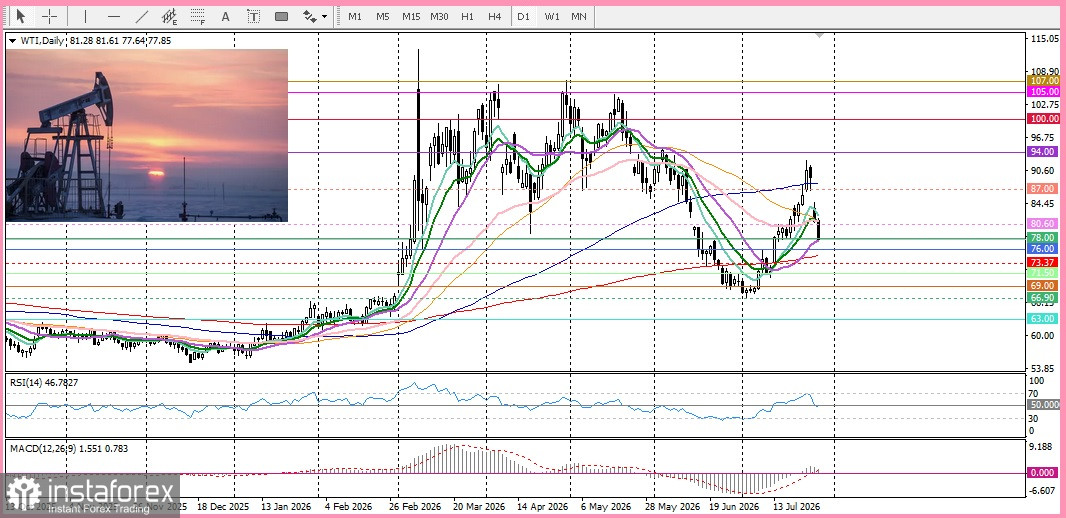The image size is (1066, 518).
Task: Click the 80.60 price level label
Action: pos(1044,224)
